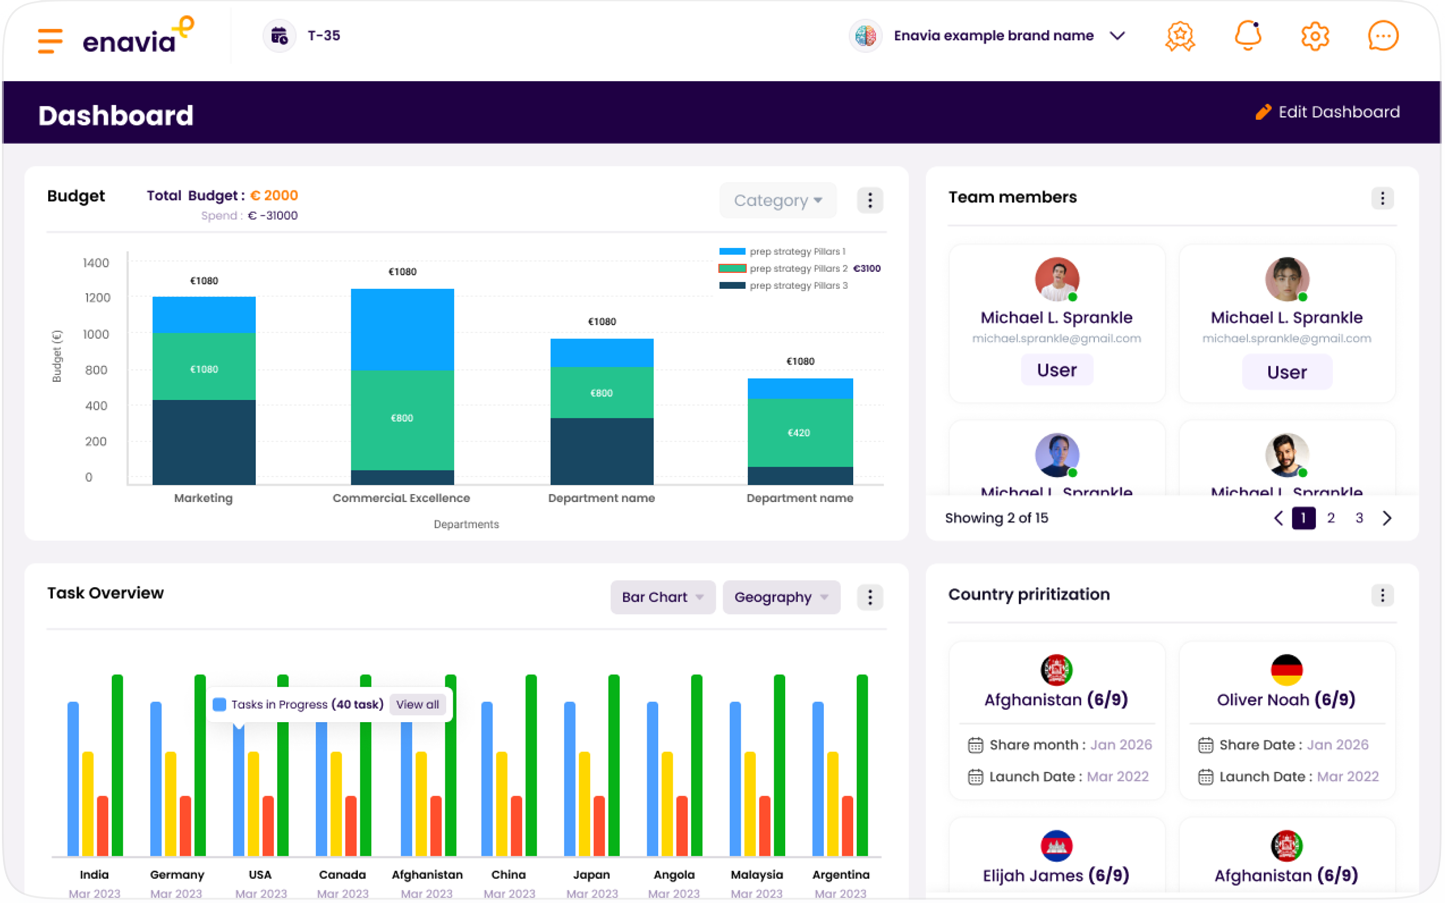1445x903 pixels.
Task: Open the hamburger navigation menu
Action: pyautogui.click(x=50, y=40)
